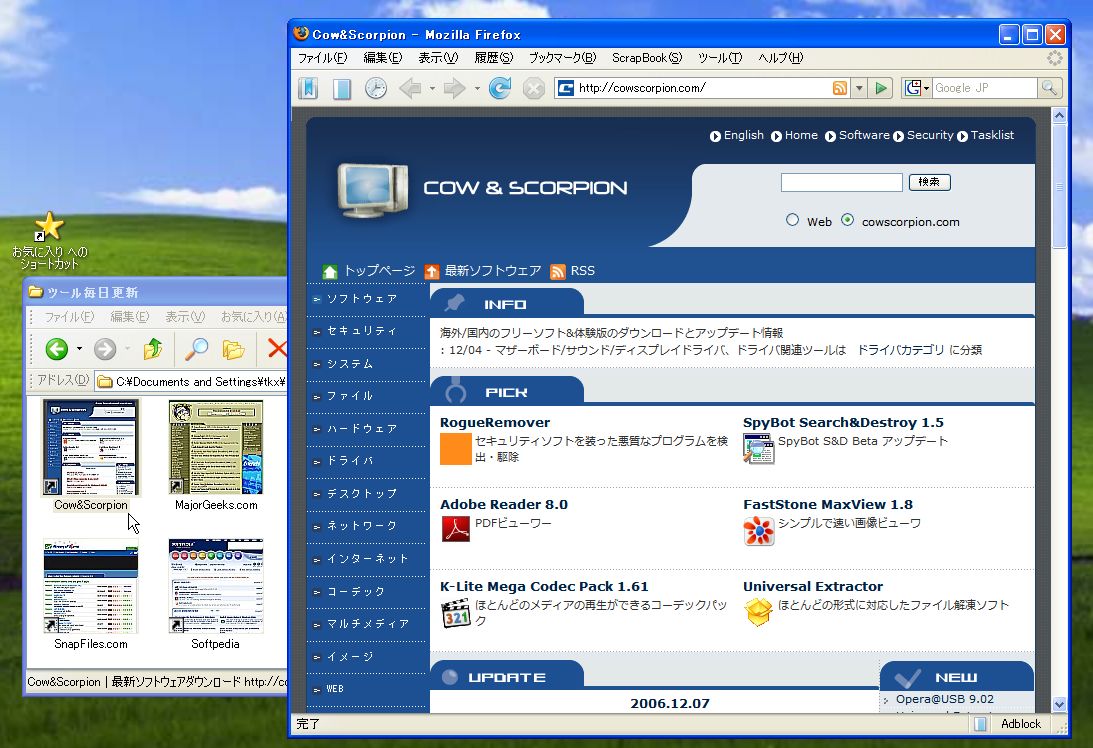Click the orange RSS icon in page navigation
The width and height of the screenshot is (1093, 748).
(558, 271)
